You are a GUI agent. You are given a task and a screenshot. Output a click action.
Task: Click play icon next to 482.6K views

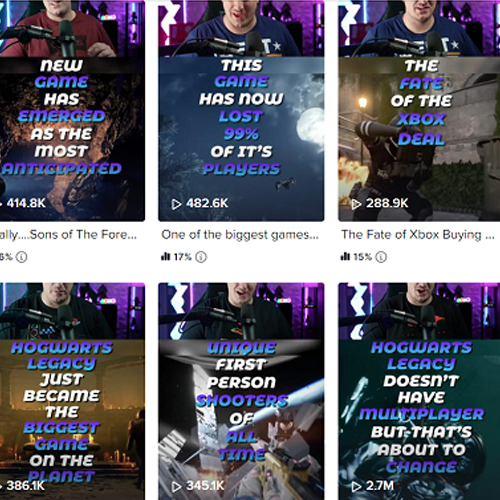176,204
